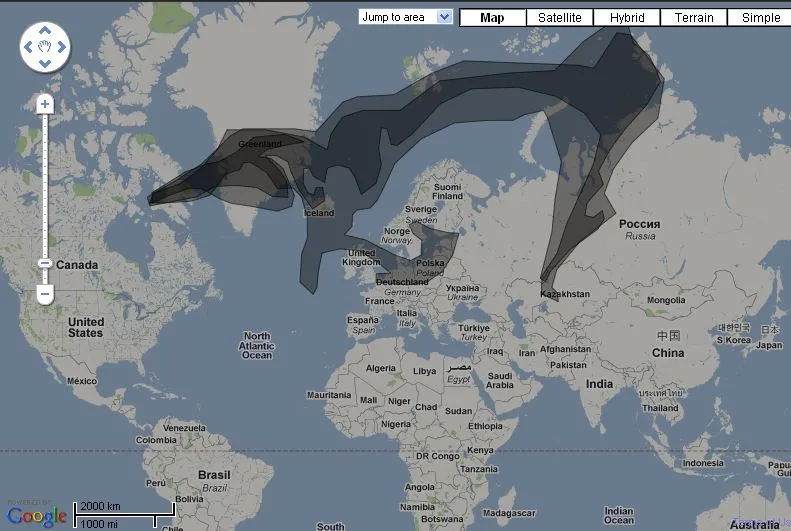Viewport: 791px width, 531px height.
Task: Pan the map right with arrow
Action: [62, 47]
